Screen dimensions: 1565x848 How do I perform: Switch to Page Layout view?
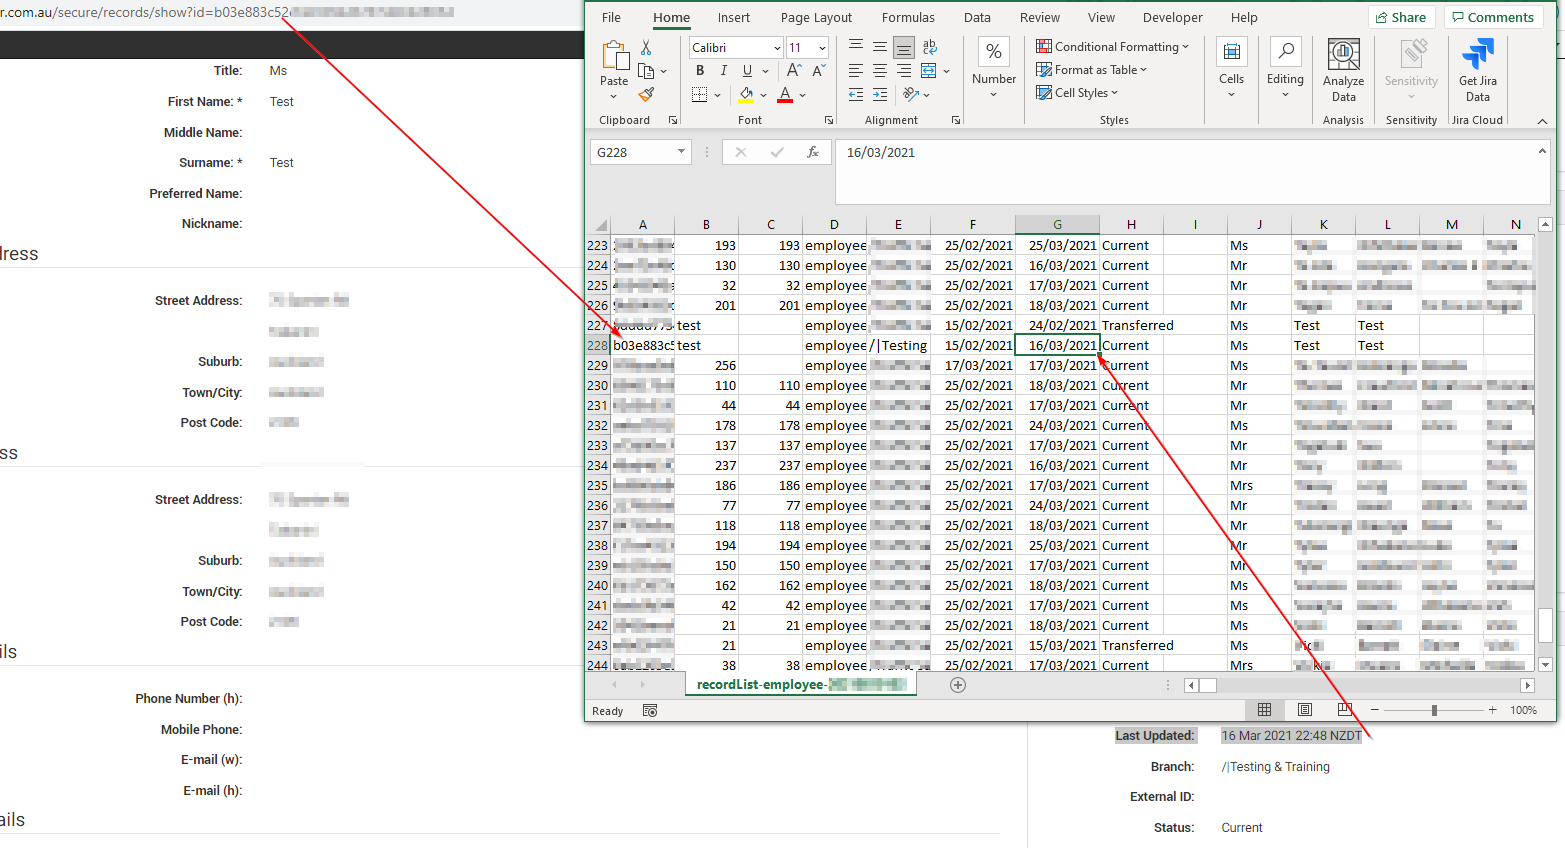point(1305,710)
